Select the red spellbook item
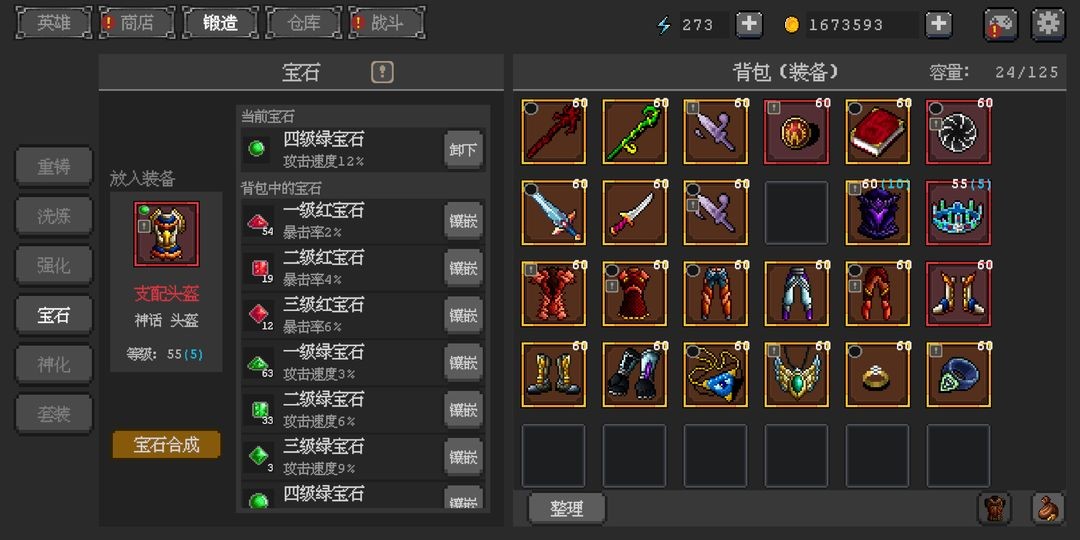Screen dimensions: 1080x540 click(x=878, y=132)
